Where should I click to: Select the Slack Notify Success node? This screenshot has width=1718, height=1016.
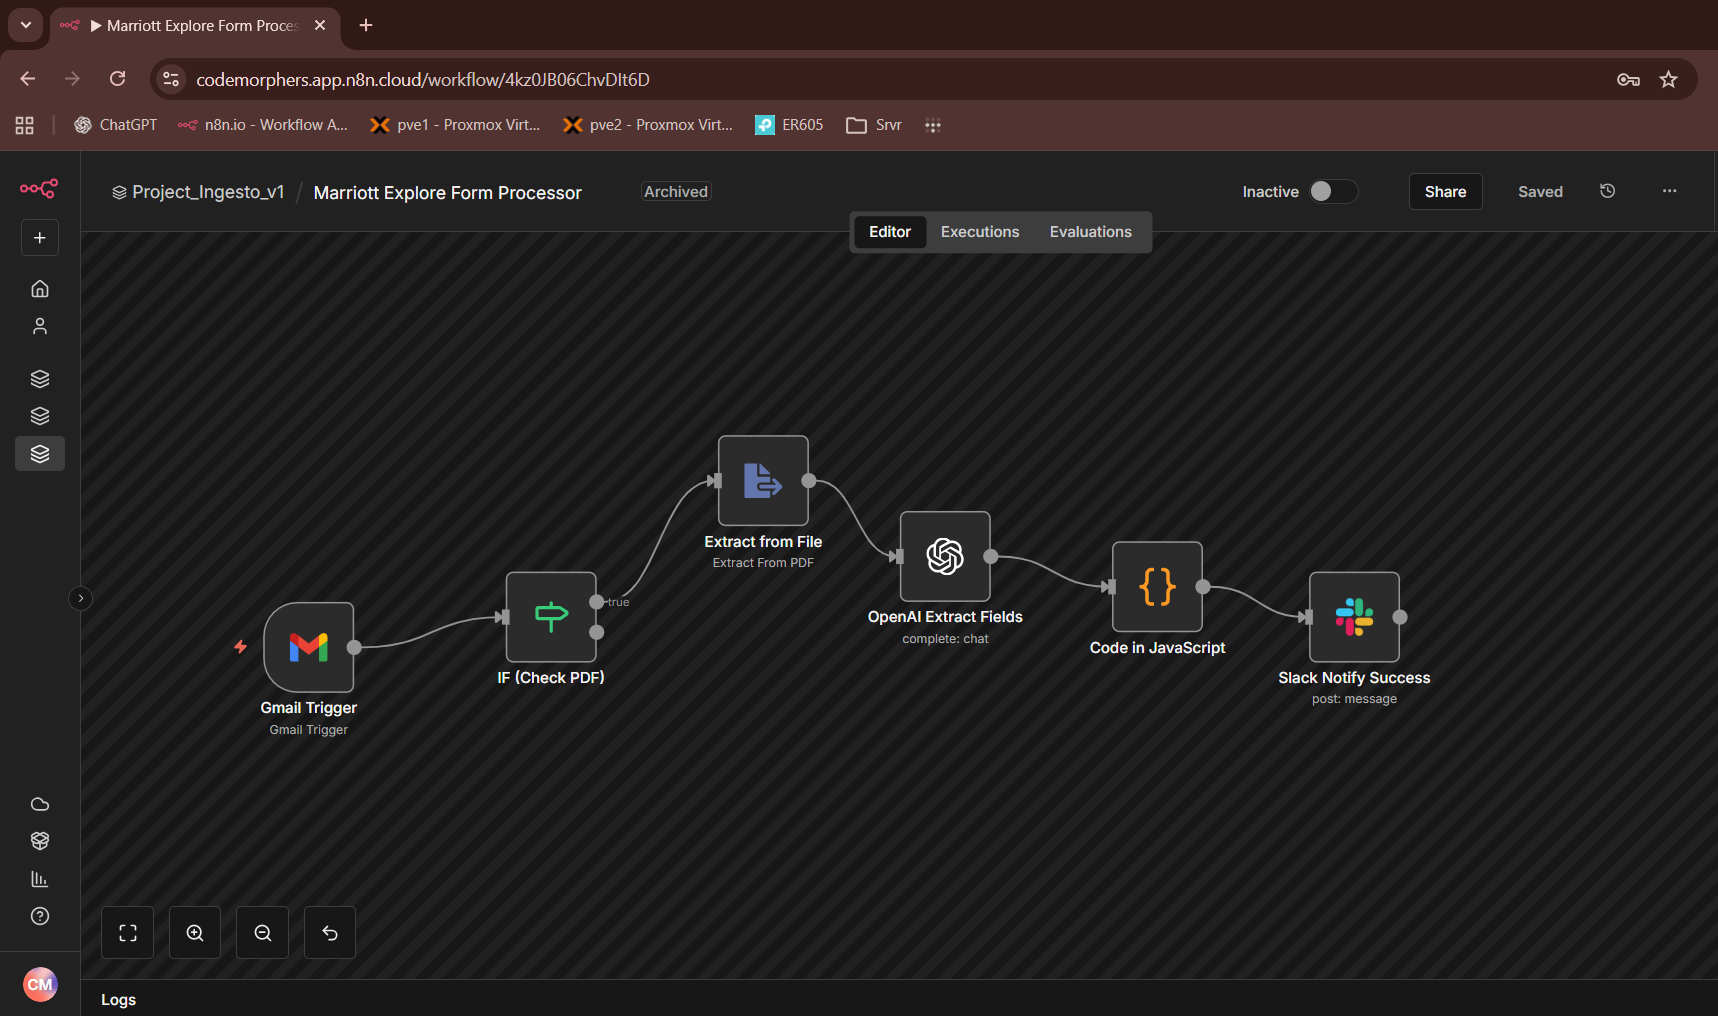tap(1354, 617)
